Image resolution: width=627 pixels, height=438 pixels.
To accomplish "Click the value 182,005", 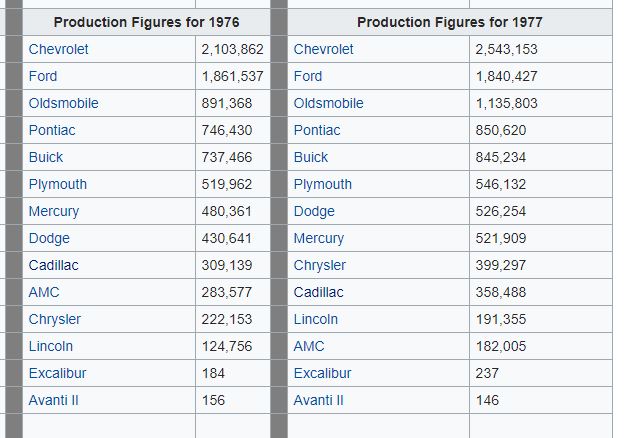I will pos(501,346).
